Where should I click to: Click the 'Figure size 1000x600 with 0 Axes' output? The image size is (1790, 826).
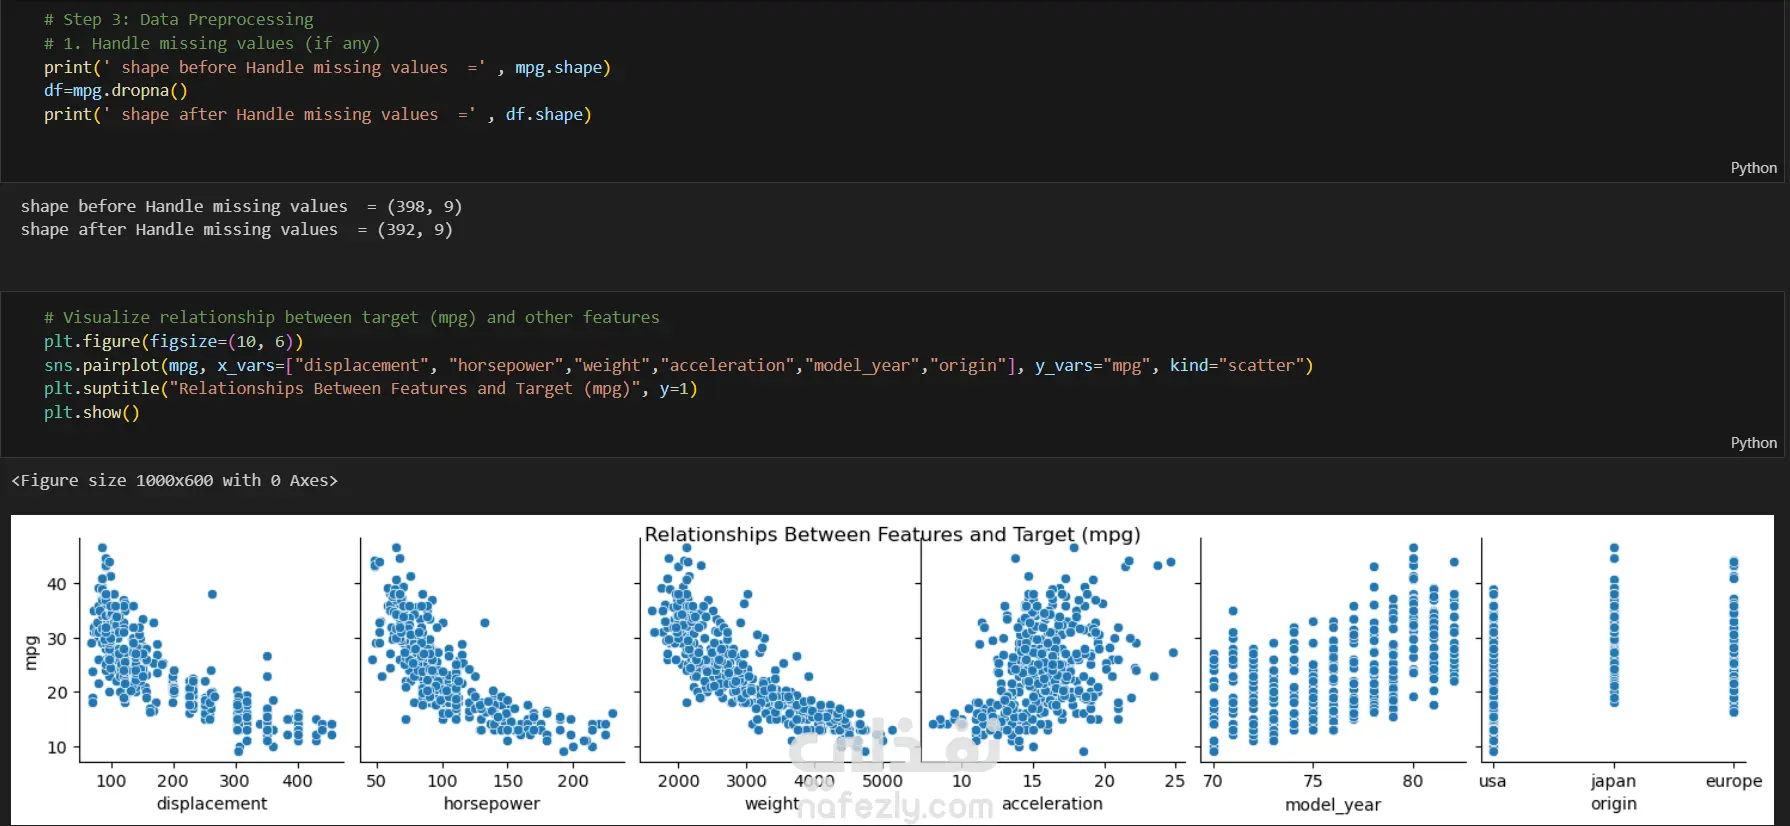pyautogui.click(x=175, y=481)
